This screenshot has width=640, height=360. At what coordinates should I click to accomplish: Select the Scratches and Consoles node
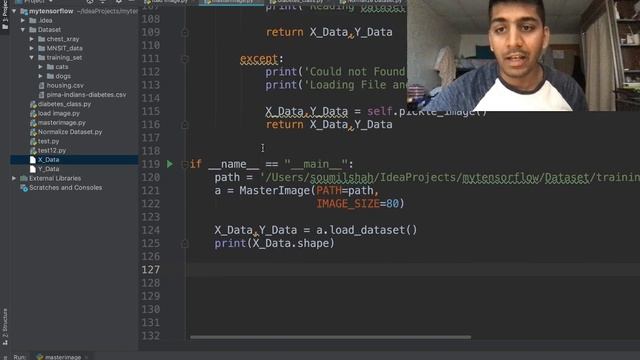coord(65,188)
